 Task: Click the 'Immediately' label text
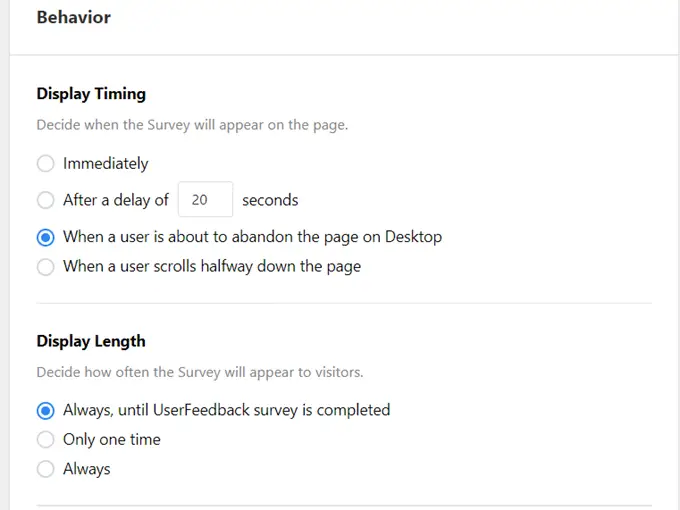point(105,163)
